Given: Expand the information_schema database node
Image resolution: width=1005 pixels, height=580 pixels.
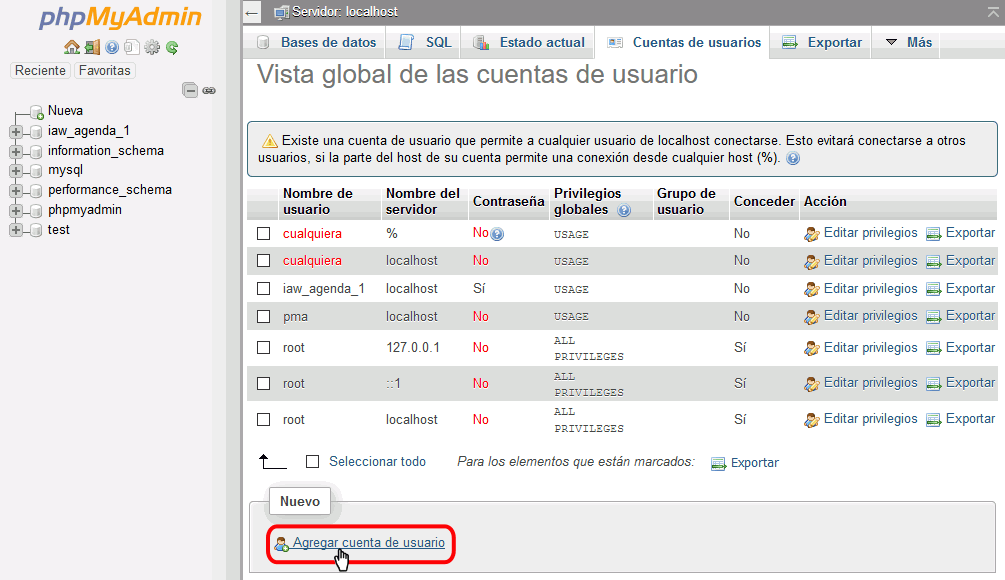Looking at the screenshot, I should coord(15,152).
